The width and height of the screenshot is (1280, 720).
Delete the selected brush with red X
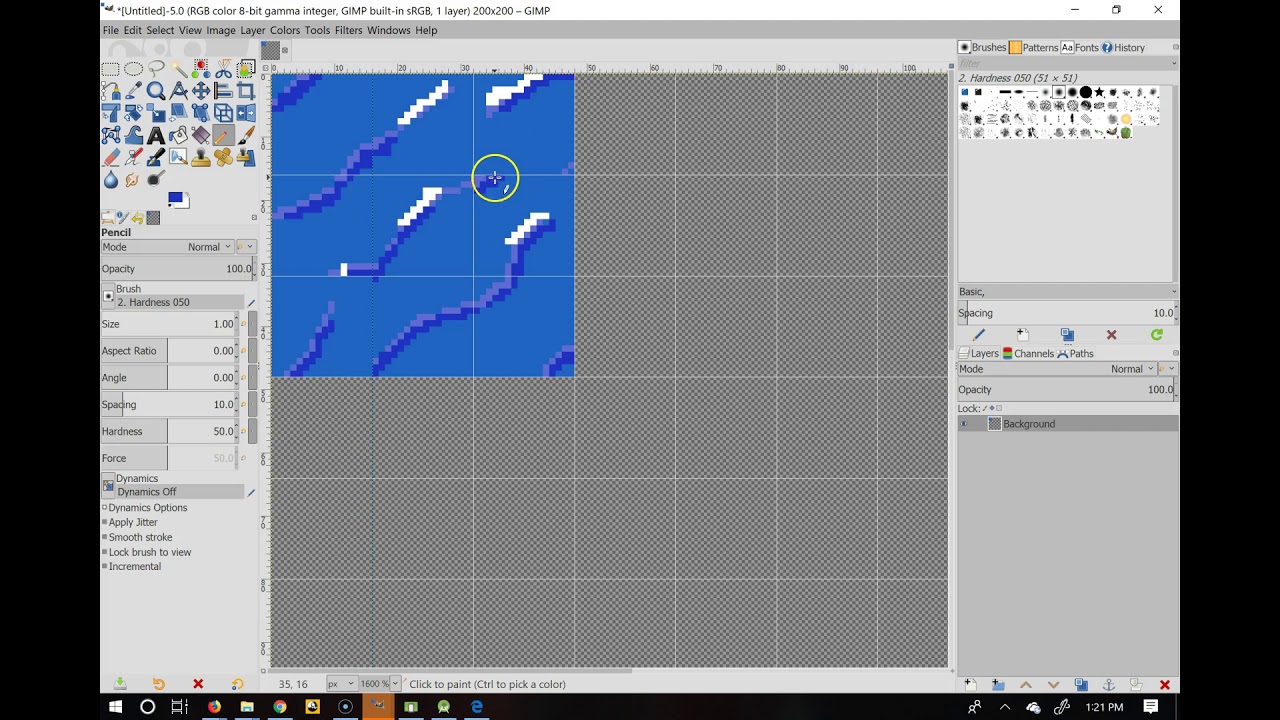coord(1111,335)
